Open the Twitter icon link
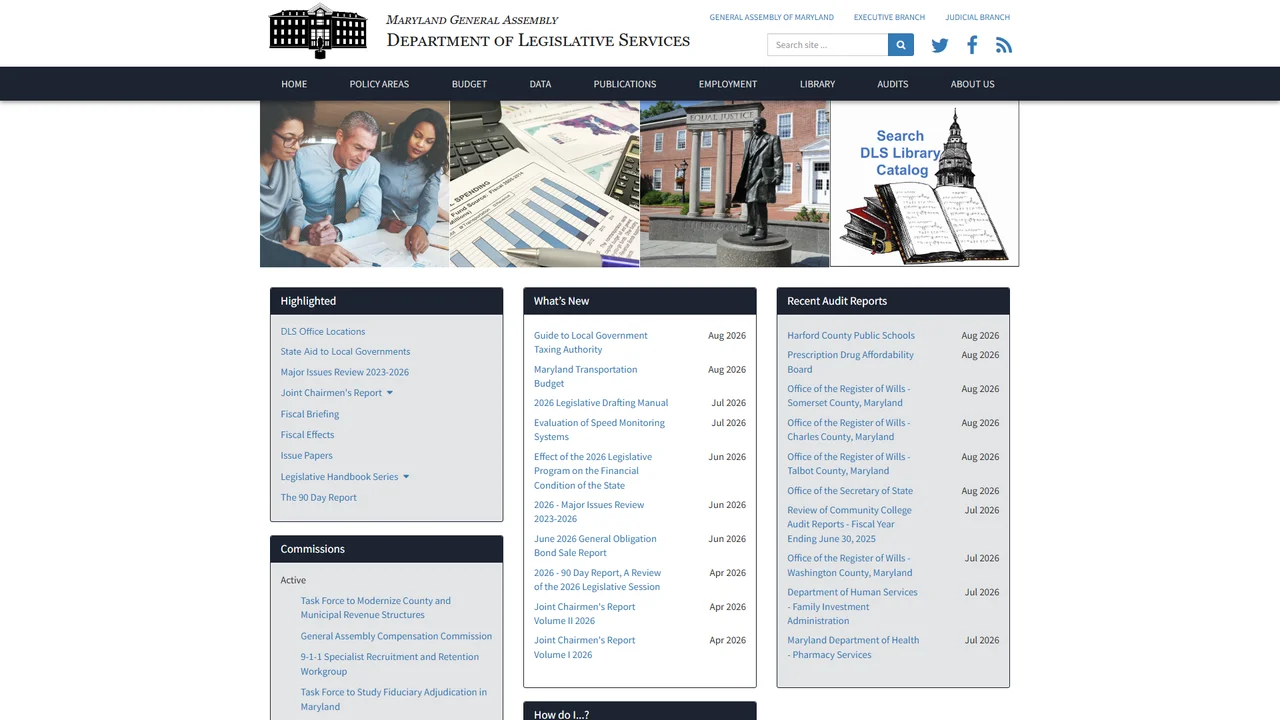The width and height of the screenshot is (1280, 720). pos(940,45)
